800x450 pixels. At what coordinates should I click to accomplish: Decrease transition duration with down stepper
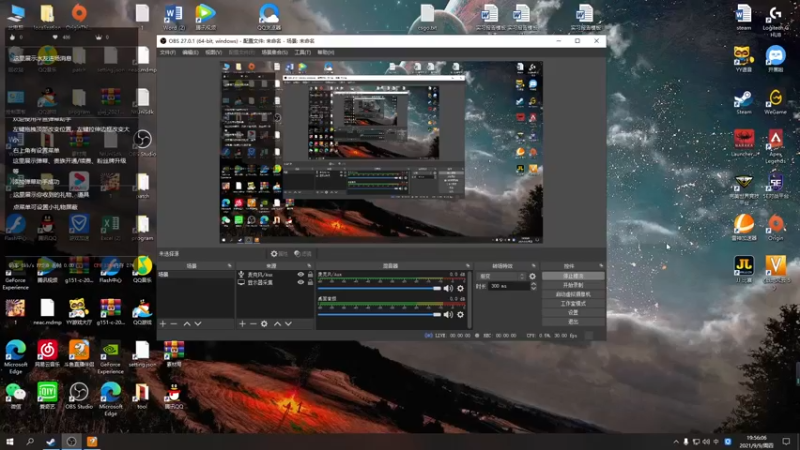click(x=533, y=289)
